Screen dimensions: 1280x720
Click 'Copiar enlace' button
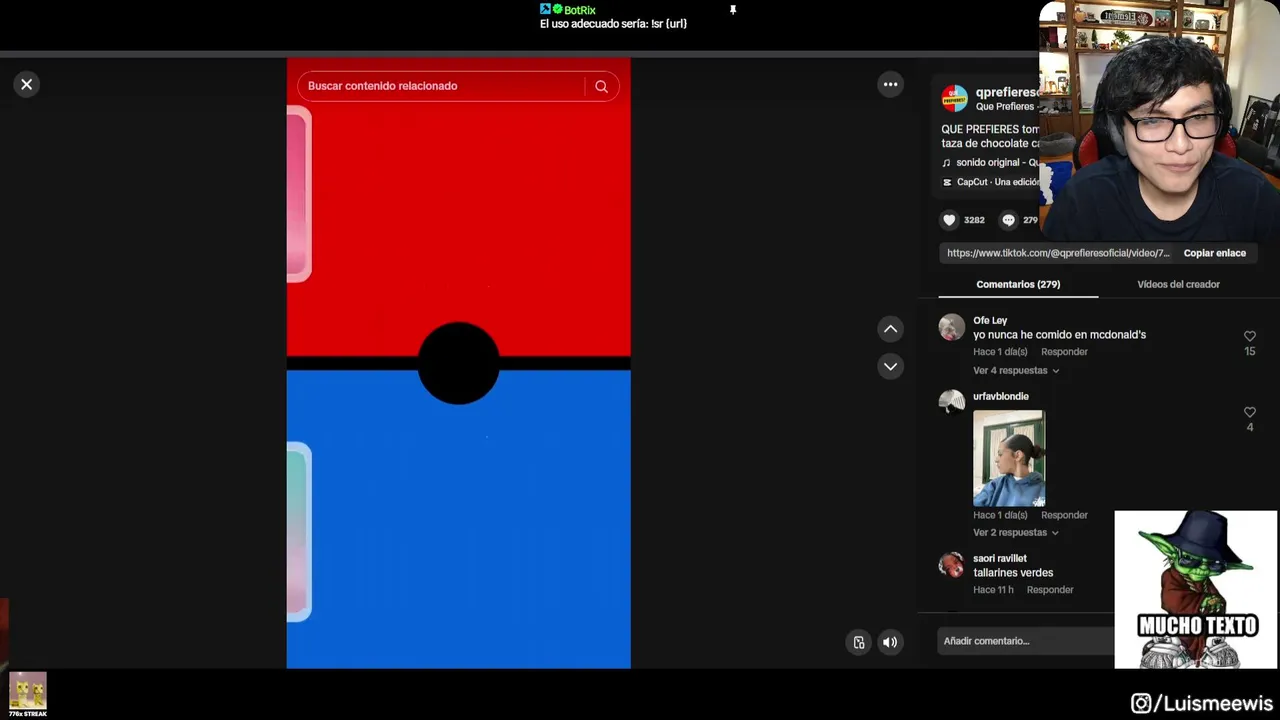[x=1214, y=253]
